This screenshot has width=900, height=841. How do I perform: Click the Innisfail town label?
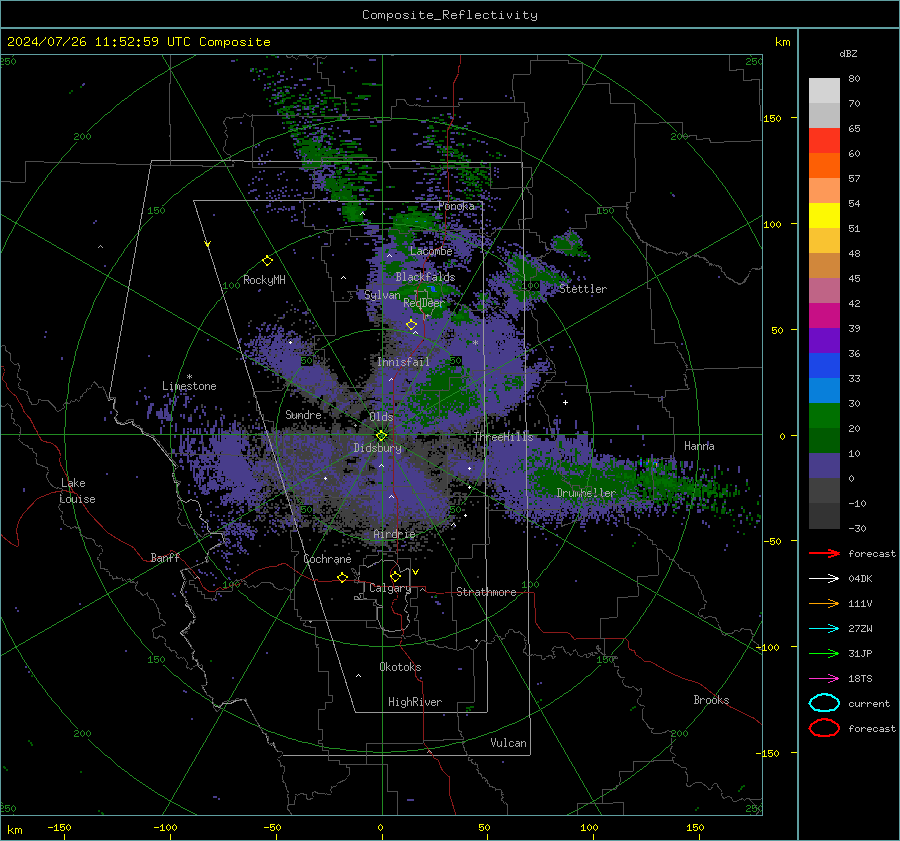pos(403,362)
